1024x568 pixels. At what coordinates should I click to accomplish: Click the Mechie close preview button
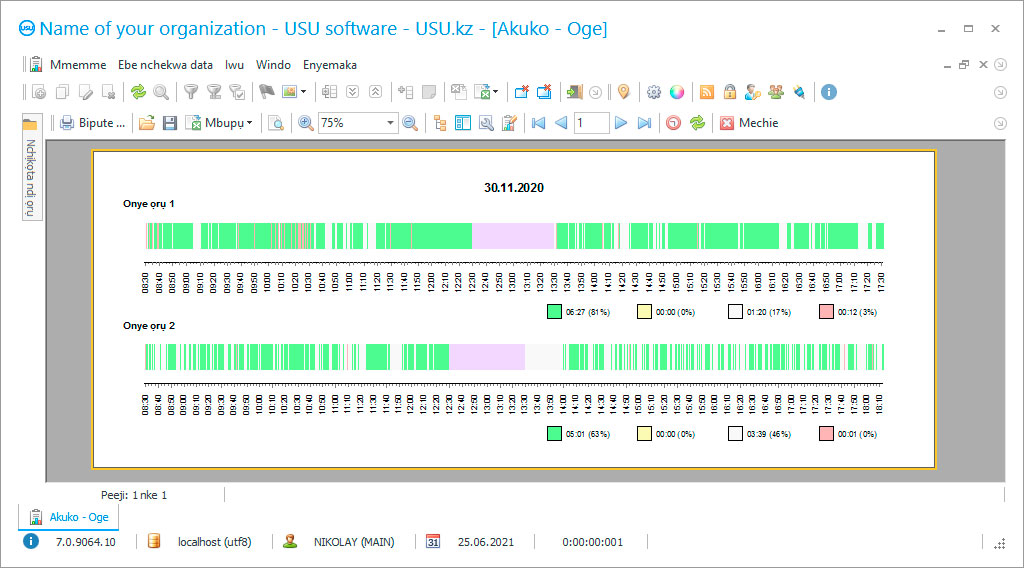[x=749, y=123]
